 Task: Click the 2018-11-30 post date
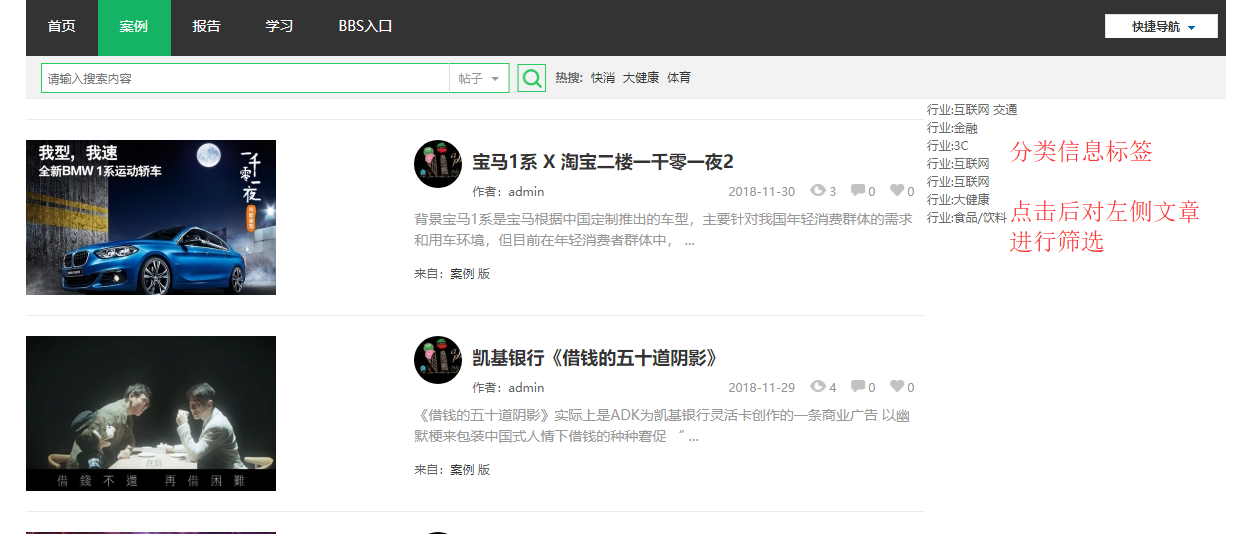coord(762,192)
